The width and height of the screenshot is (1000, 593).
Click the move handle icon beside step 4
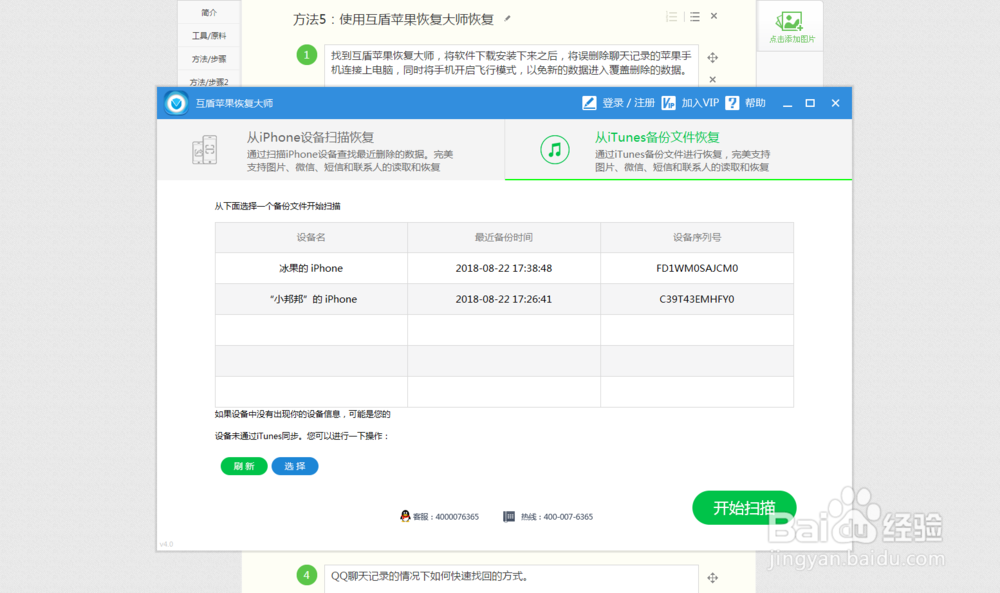pyautogui.click(x=712, y=578)
